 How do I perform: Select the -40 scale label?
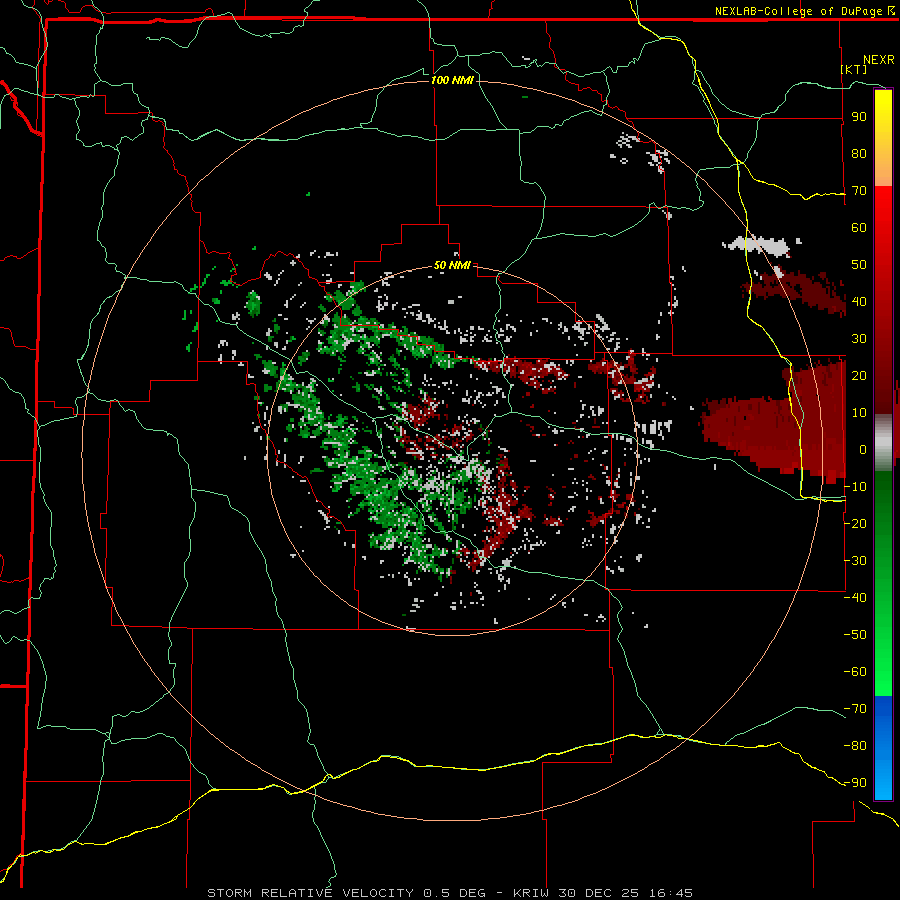coord(855,598)
